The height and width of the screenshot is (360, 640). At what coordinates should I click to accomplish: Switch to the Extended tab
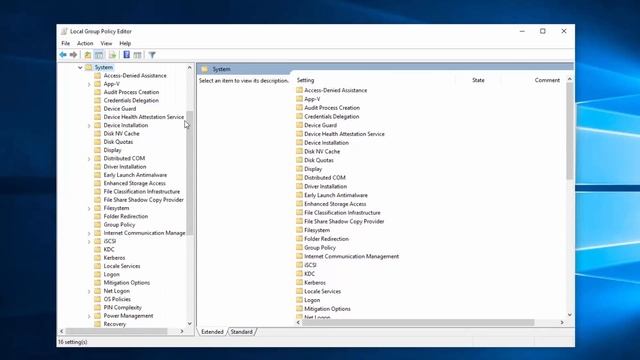click(x=212, y=332)
